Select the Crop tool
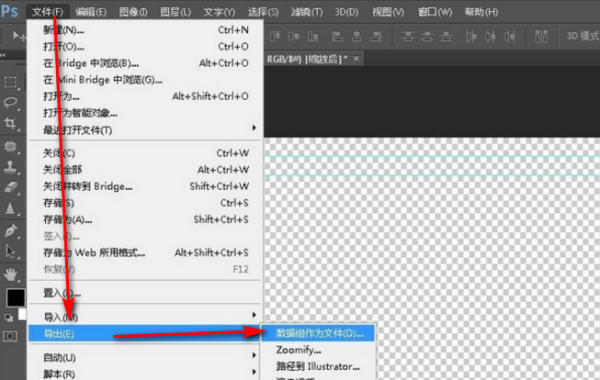 click(x=10, y=123)
